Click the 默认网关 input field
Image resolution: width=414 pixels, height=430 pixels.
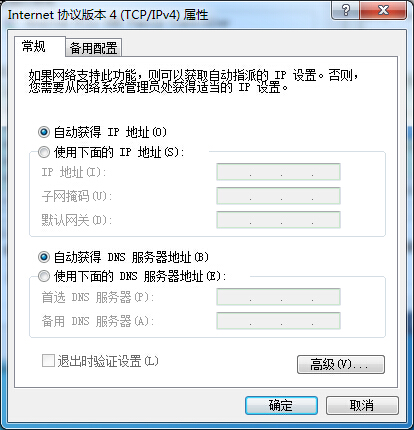(278, 220)
